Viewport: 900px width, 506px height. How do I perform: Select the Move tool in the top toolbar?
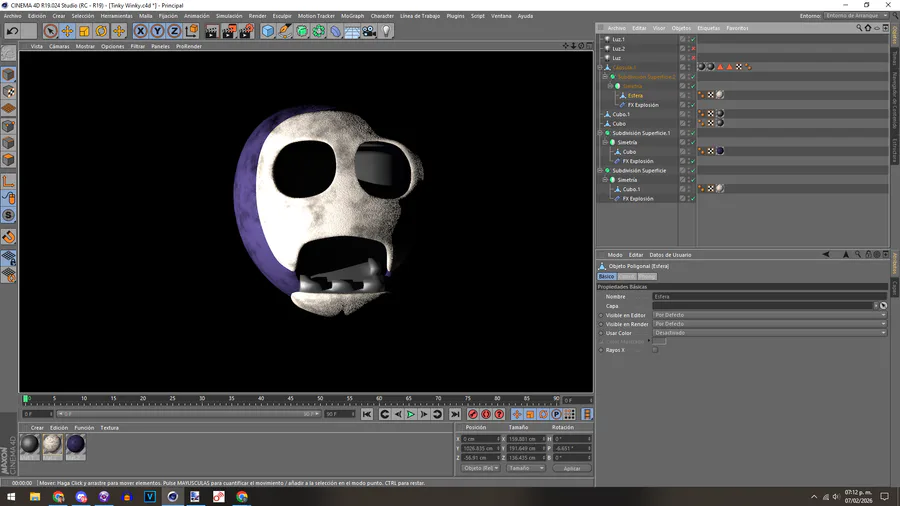coord(67,31)
